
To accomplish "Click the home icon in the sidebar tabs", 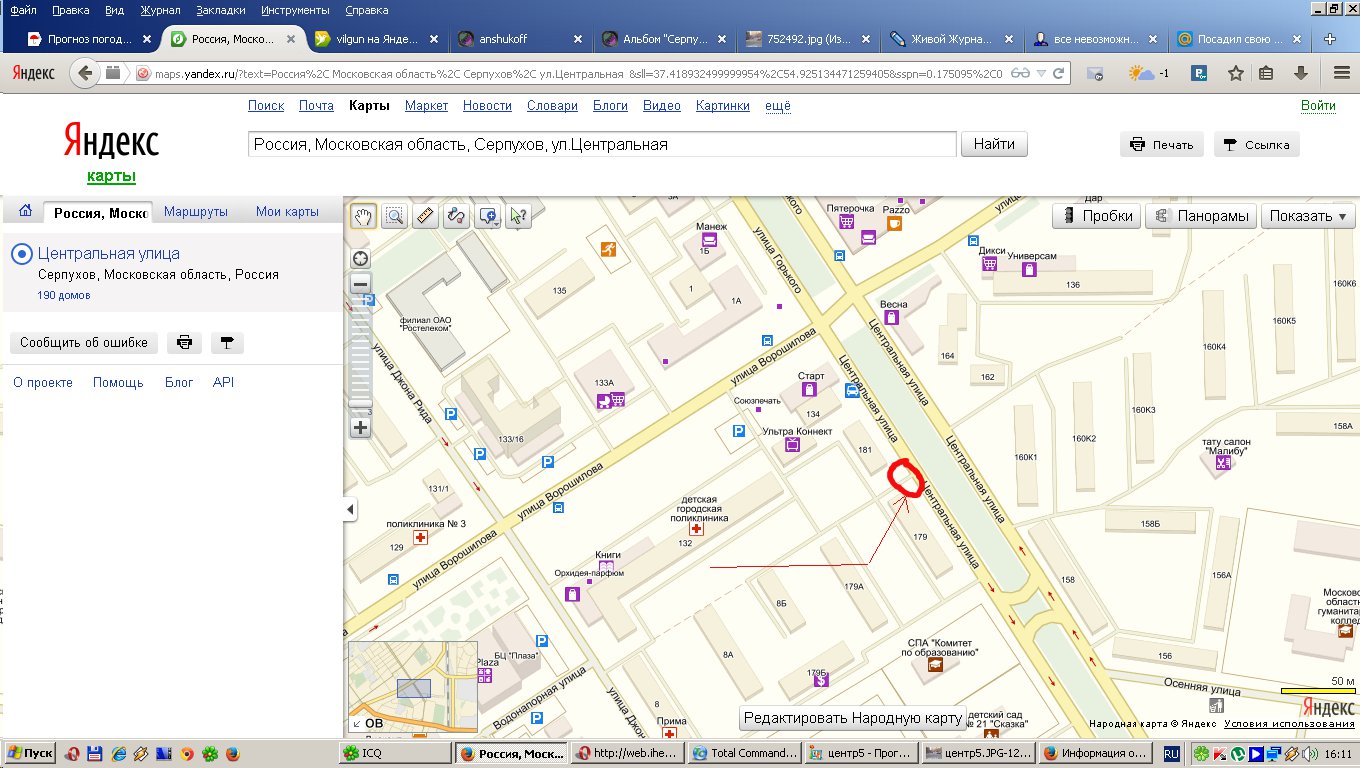I will tap(25, 211).
